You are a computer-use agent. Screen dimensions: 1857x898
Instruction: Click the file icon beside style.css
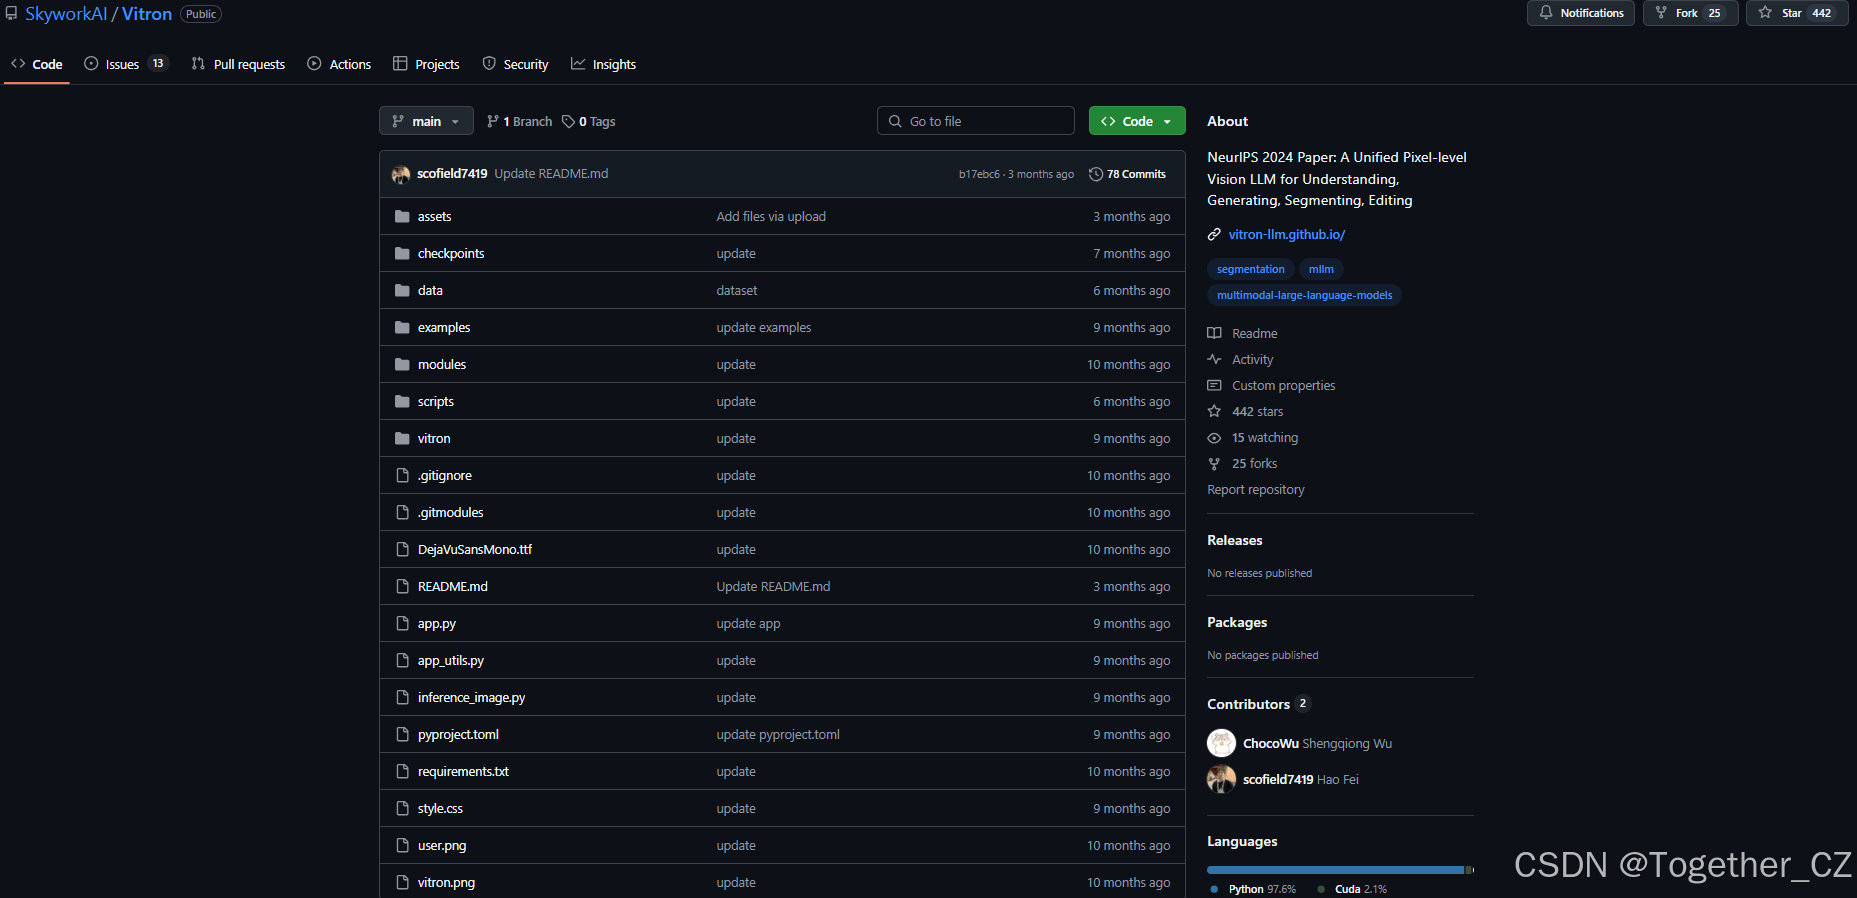click(402, 809)
